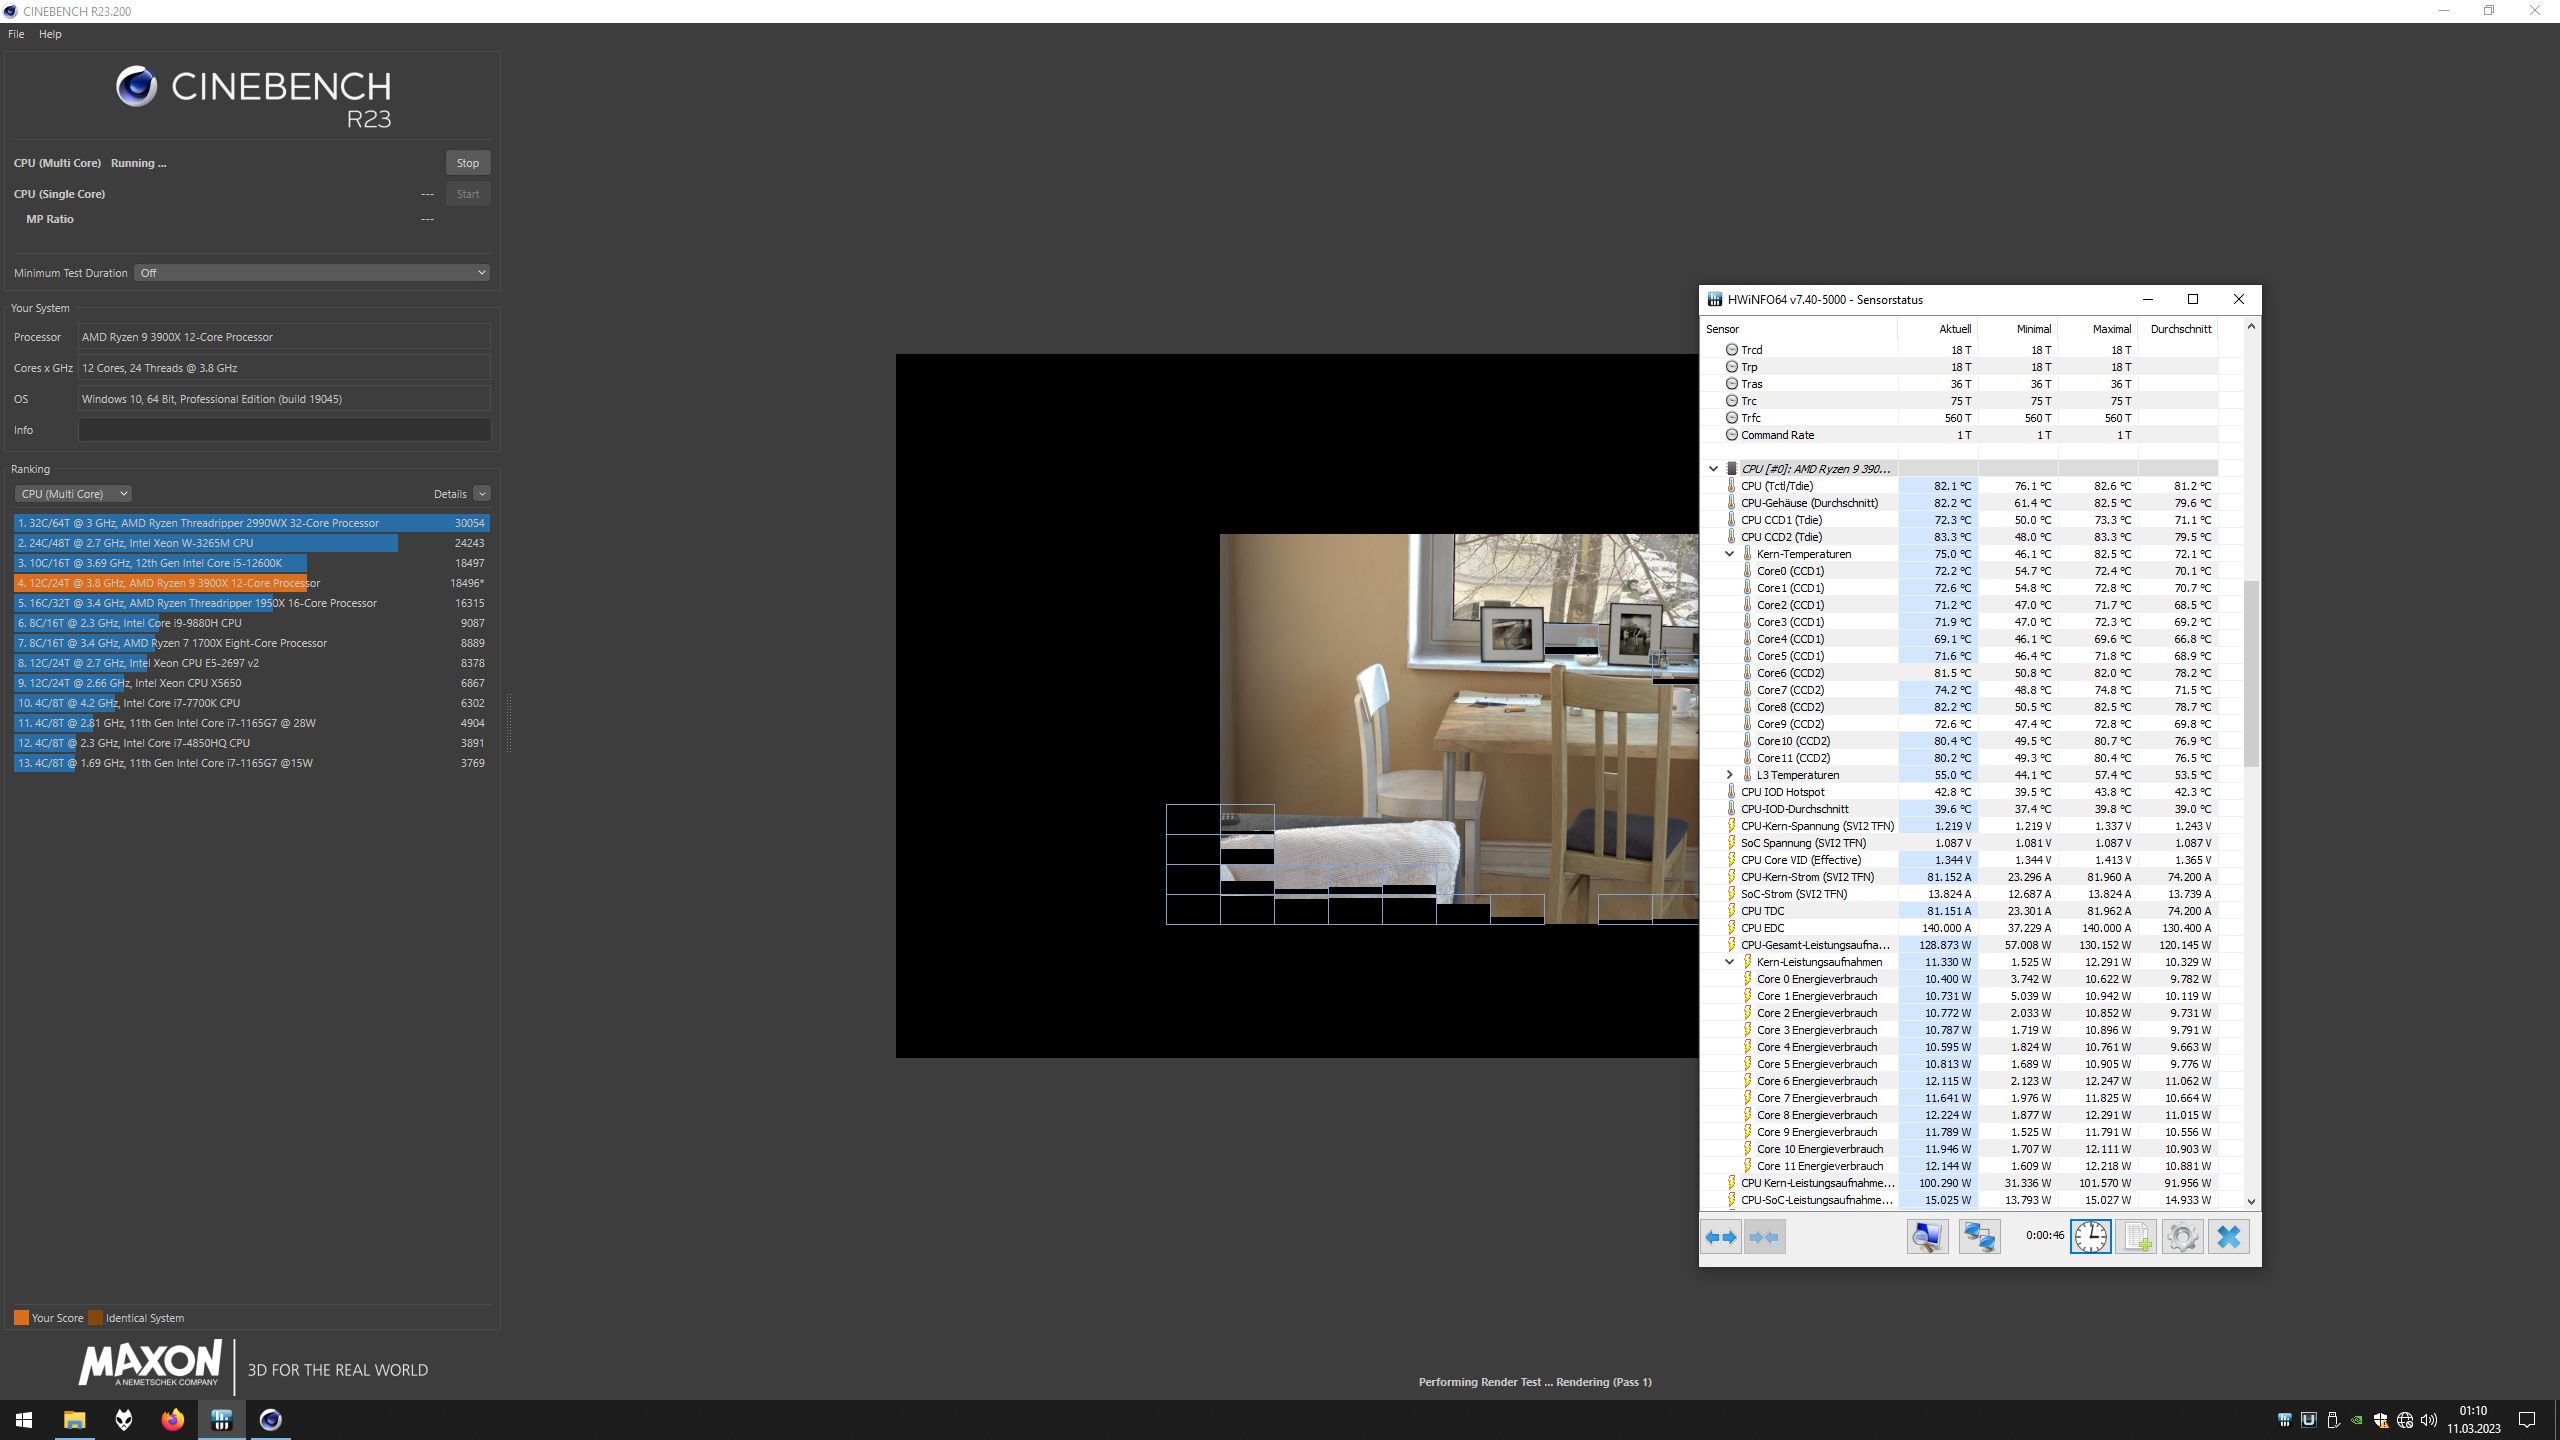The height and width of the screenshot is (1440, 2560).
Task: Collapse the CPU [#0] AMD Ryzen 9 group
Action: (1713, 468)
